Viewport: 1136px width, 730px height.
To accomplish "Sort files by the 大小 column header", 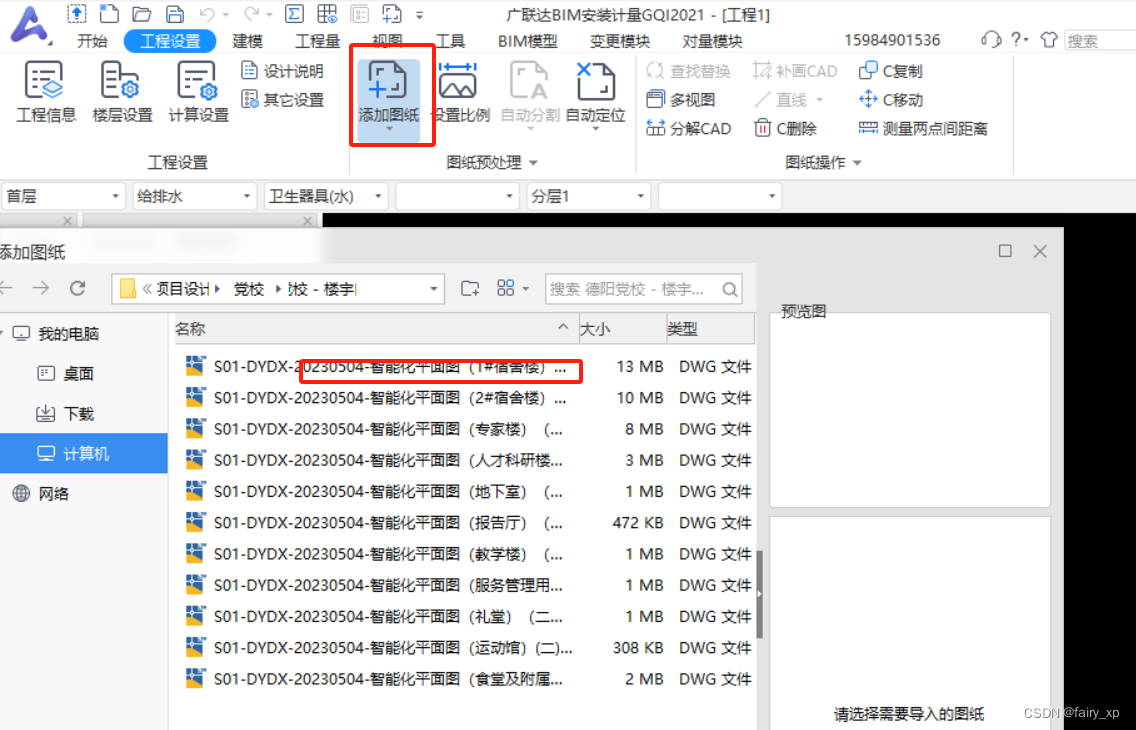I will point(622,329).
